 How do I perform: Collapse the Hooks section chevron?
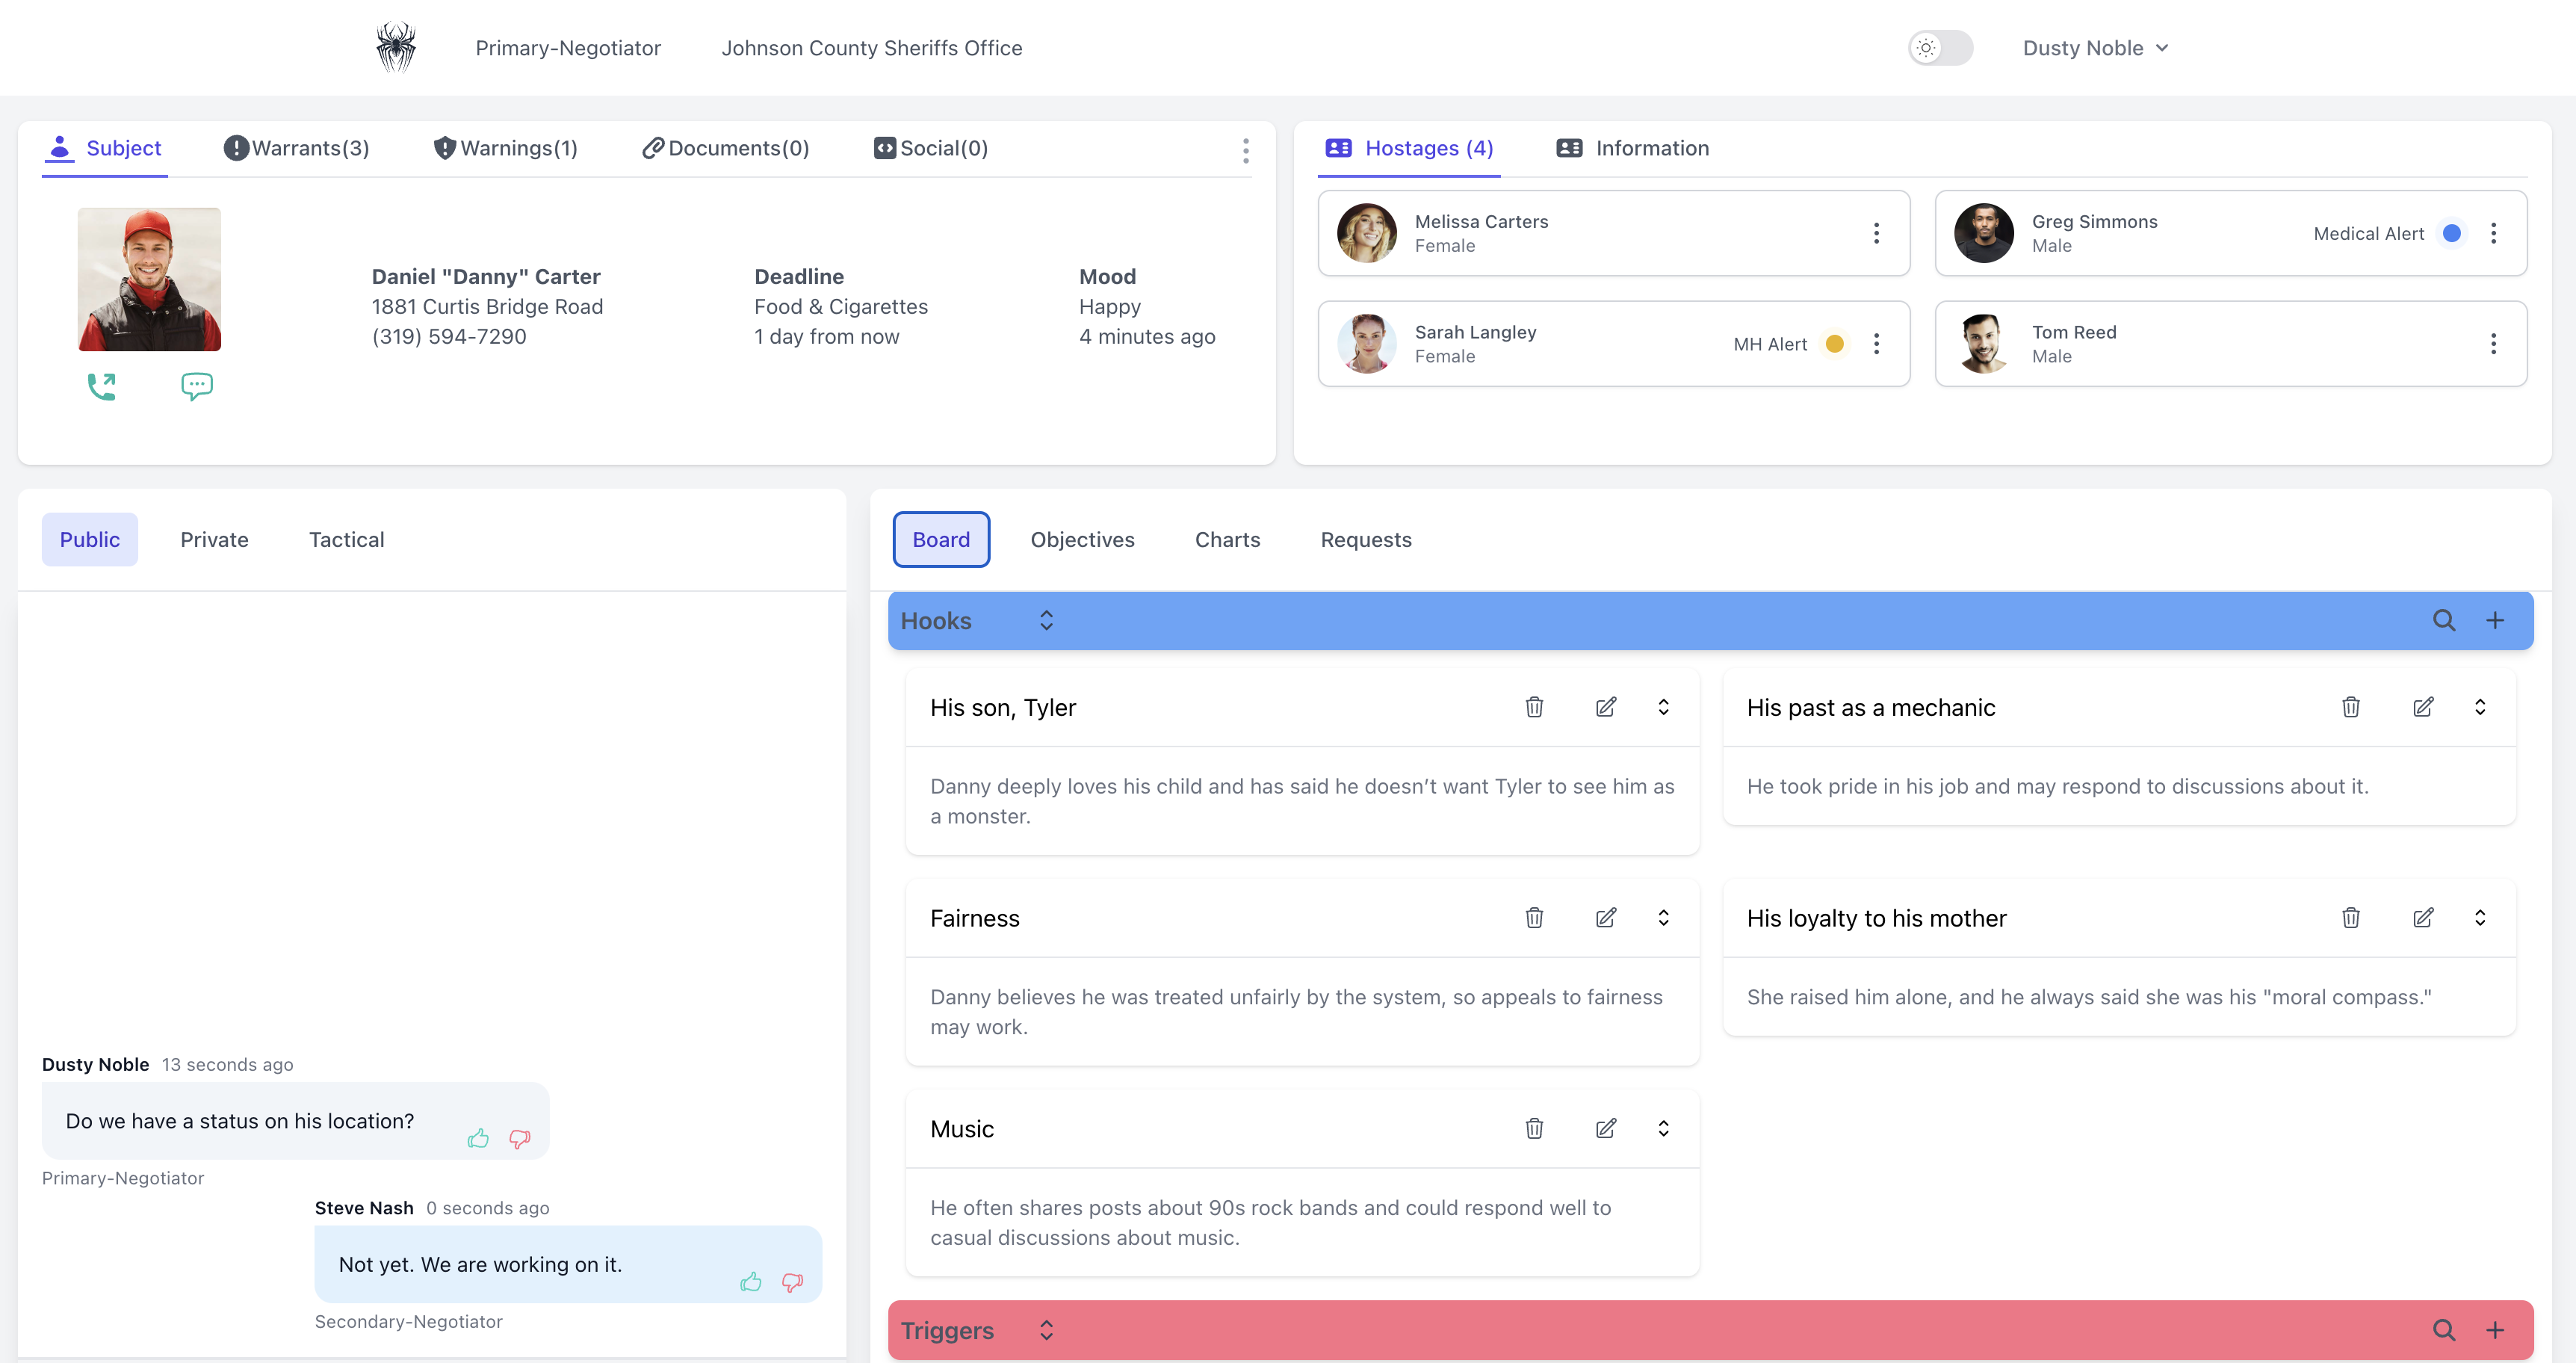pyautogui.click(x=1046, y=621)
